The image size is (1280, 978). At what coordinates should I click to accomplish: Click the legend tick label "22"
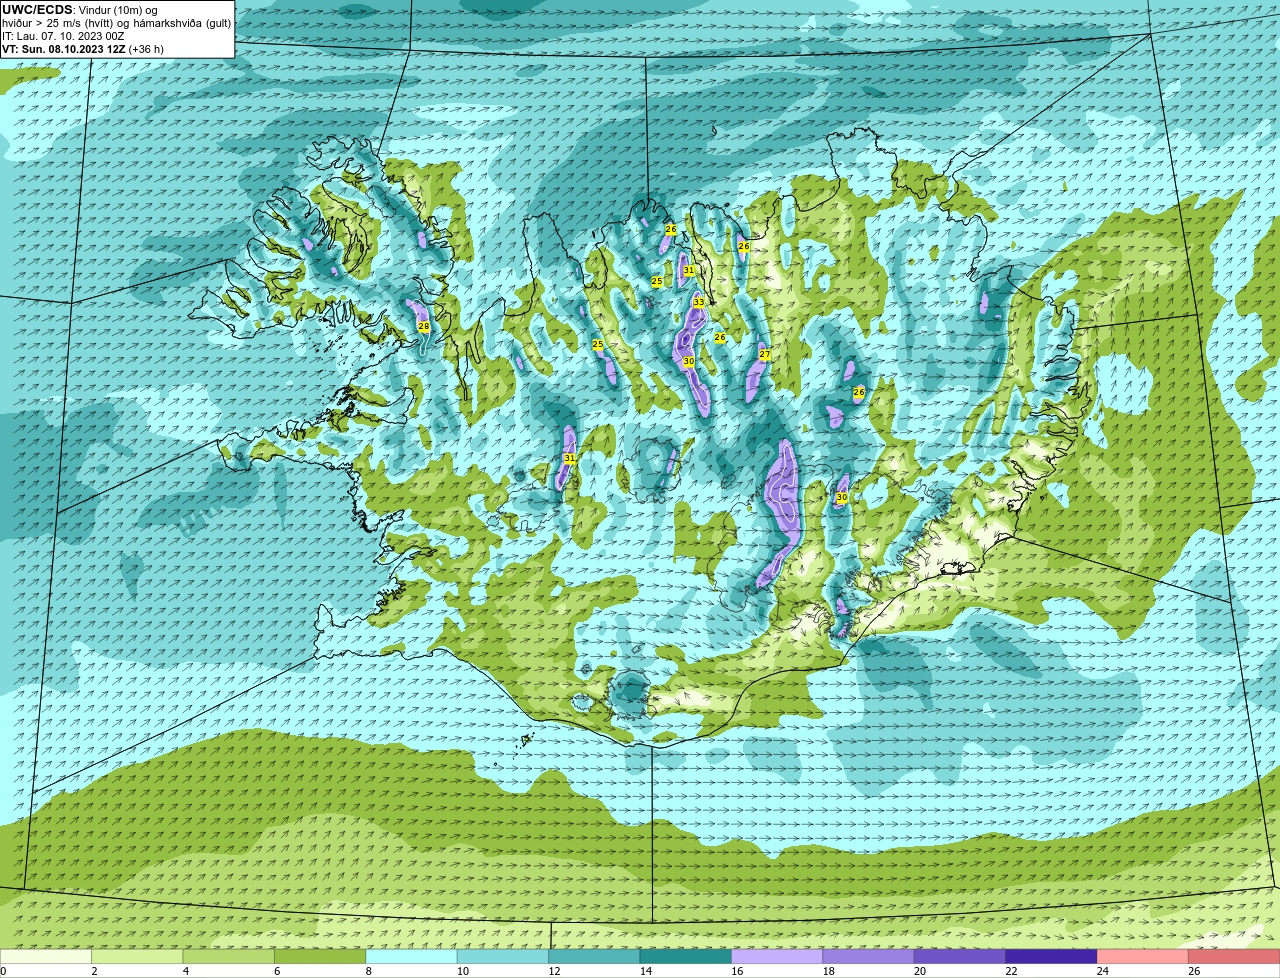pos(1011,971)
